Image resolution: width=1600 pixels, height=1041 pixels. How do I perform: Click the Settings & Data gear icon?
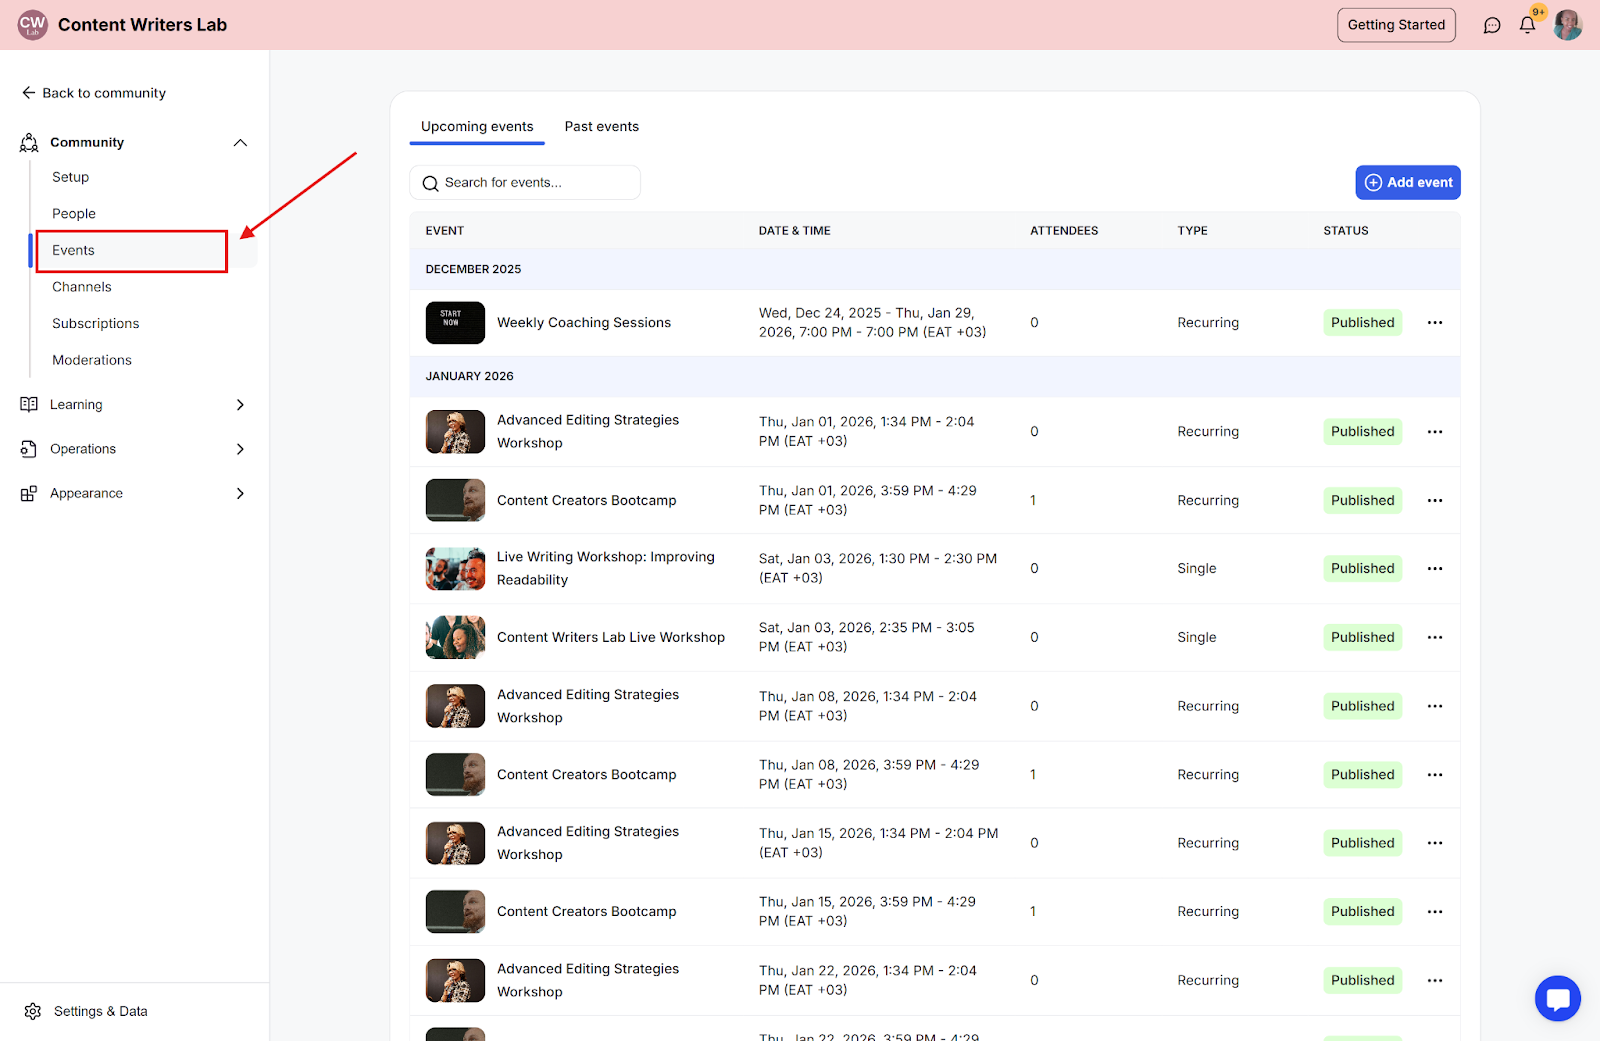[33, 1011]
